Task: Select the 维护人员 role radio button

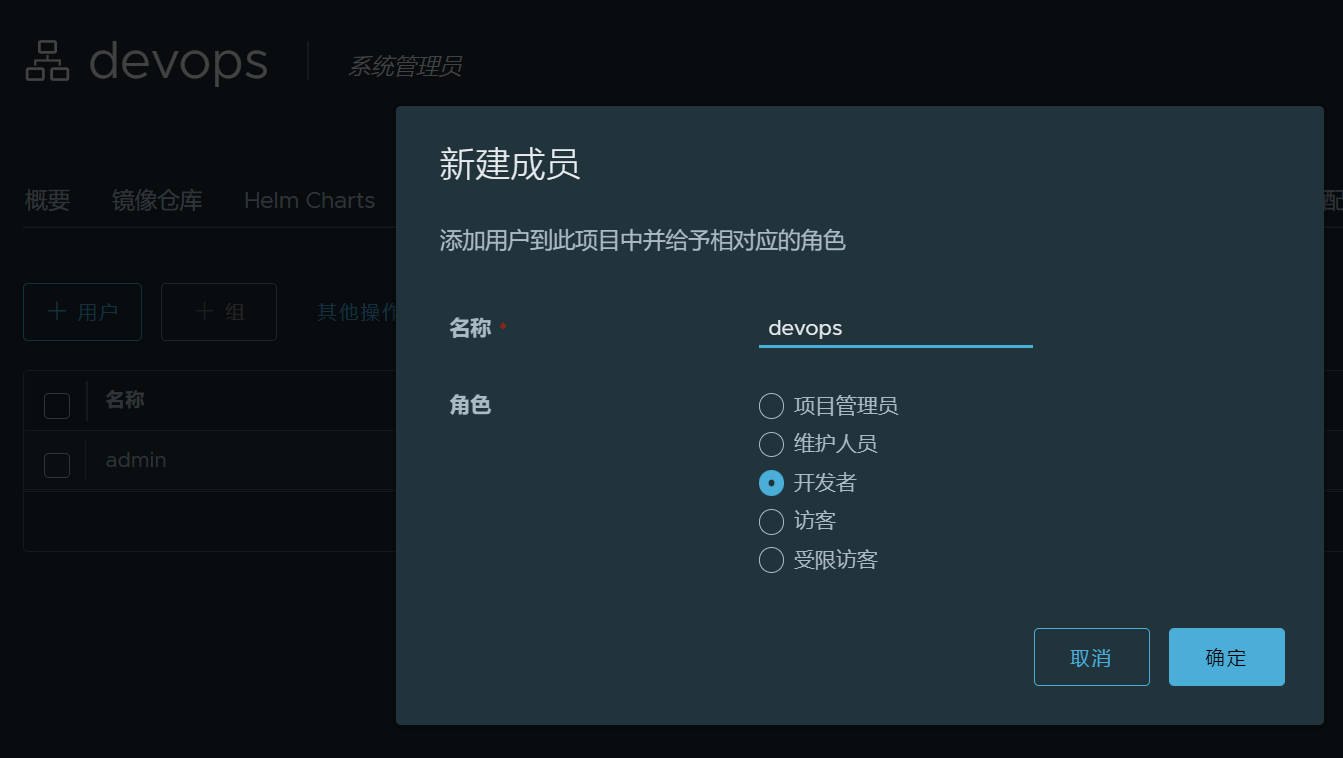Action: click(x=771, y=444)
